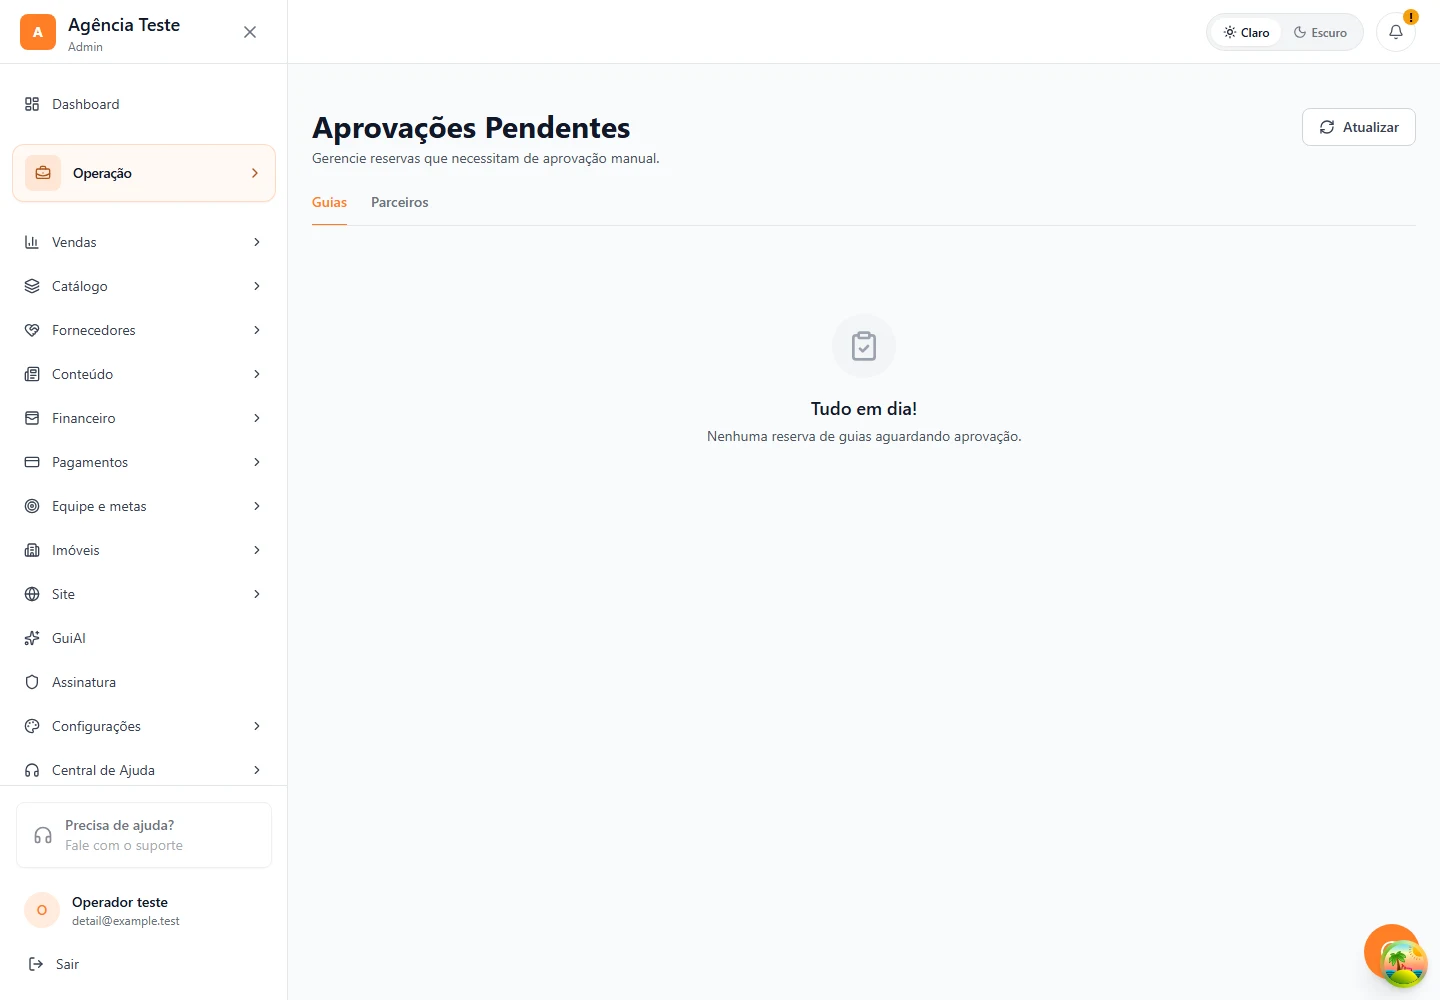Click the Vendas bar chart icon
Screen dimensions: 1440x1000
(32, 242)
